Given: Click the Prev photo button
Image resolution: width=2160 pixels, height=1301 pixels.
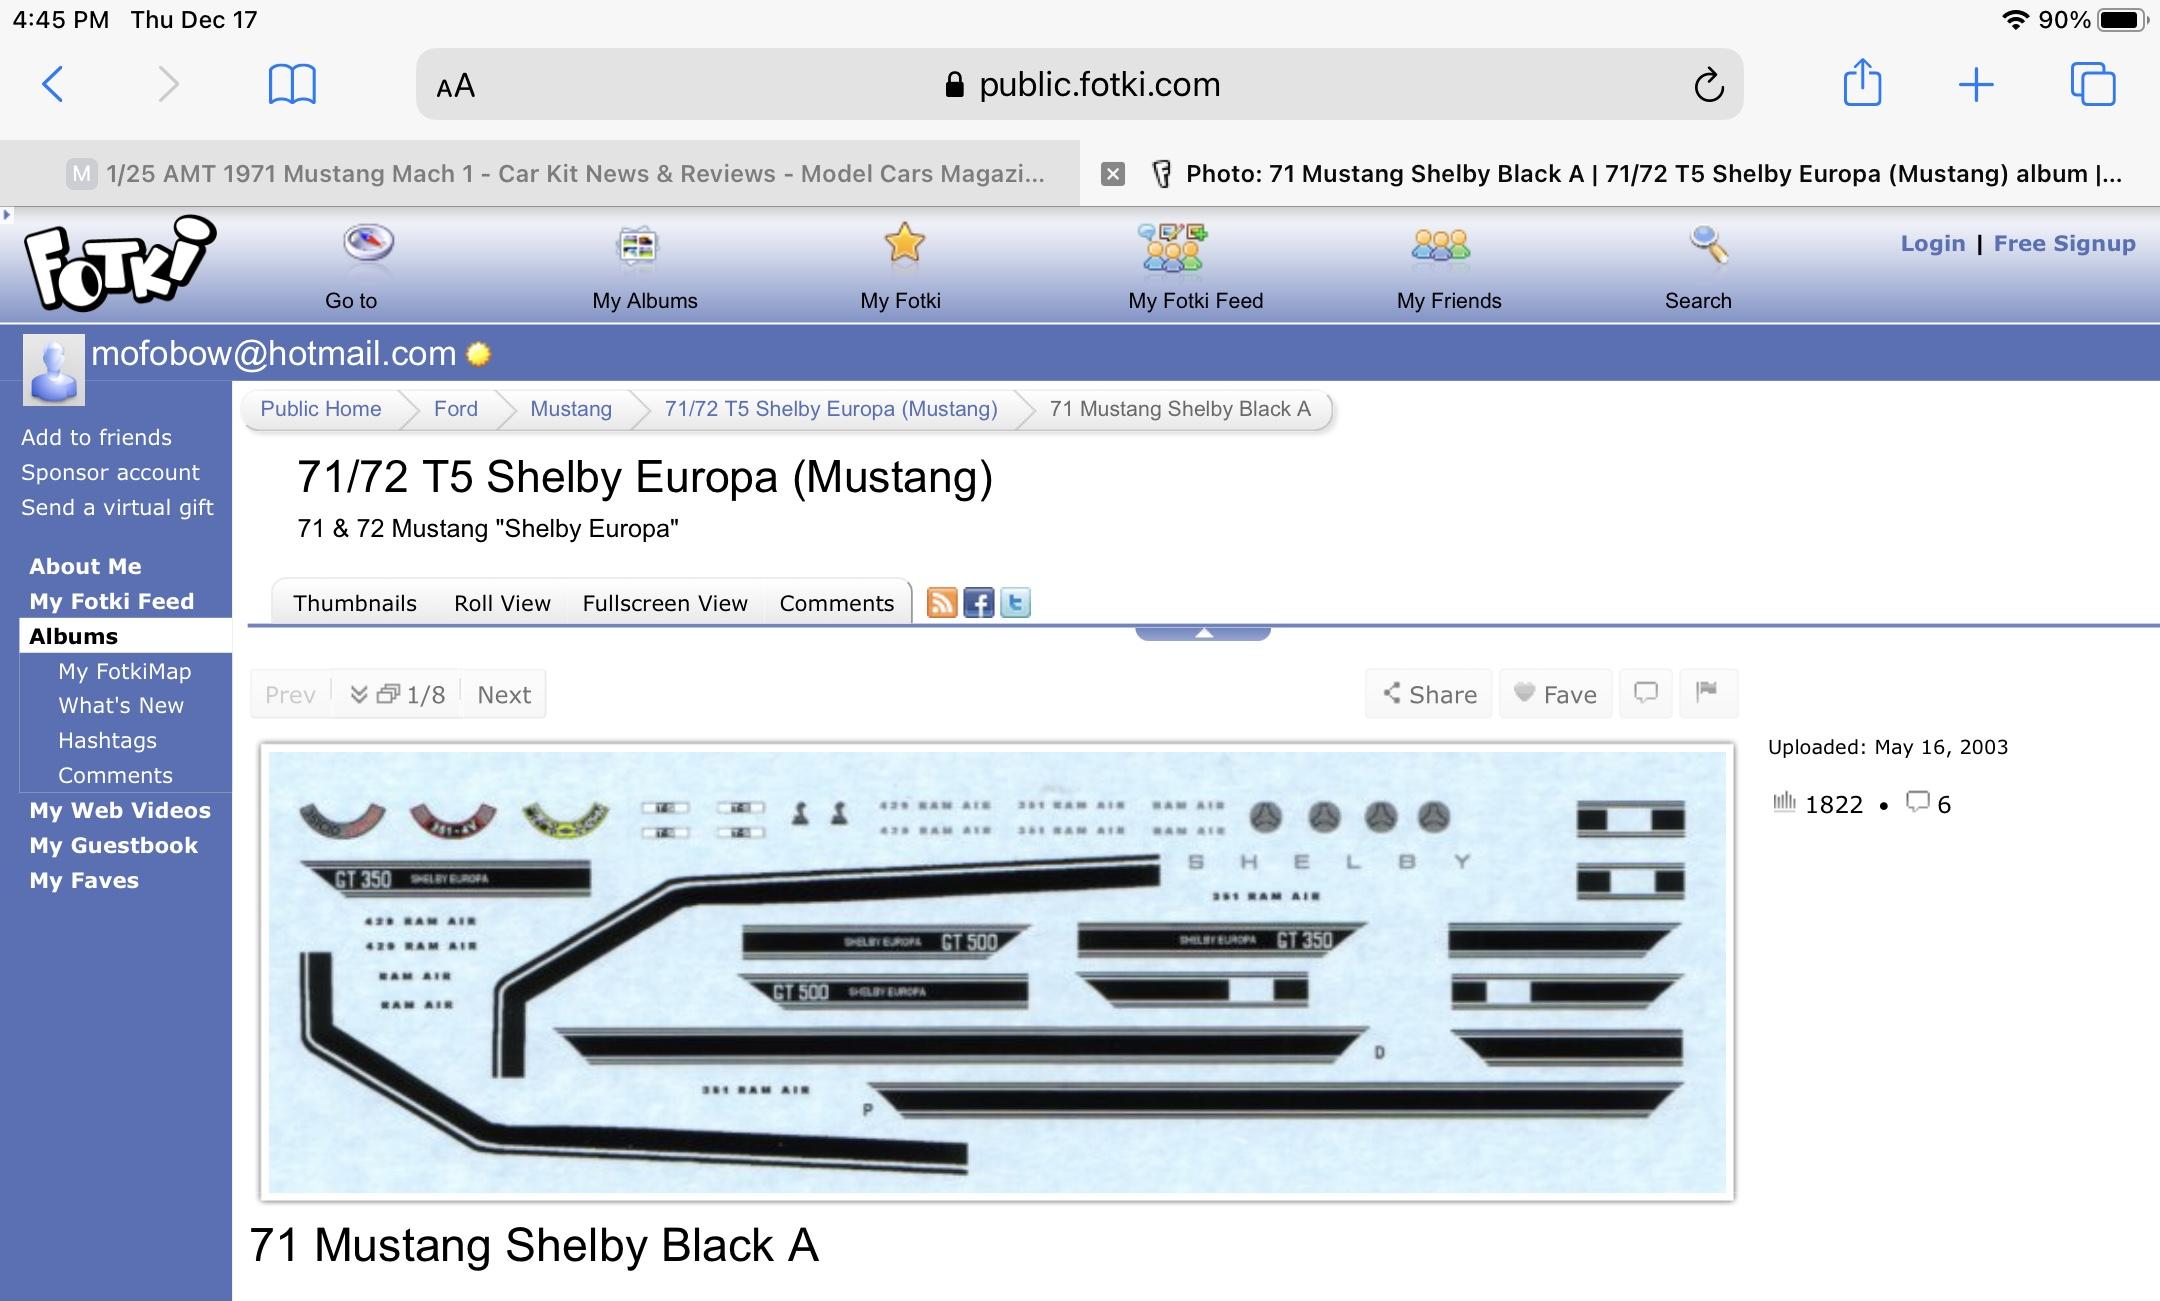Looking at the screenshot, I should (290, 694).
